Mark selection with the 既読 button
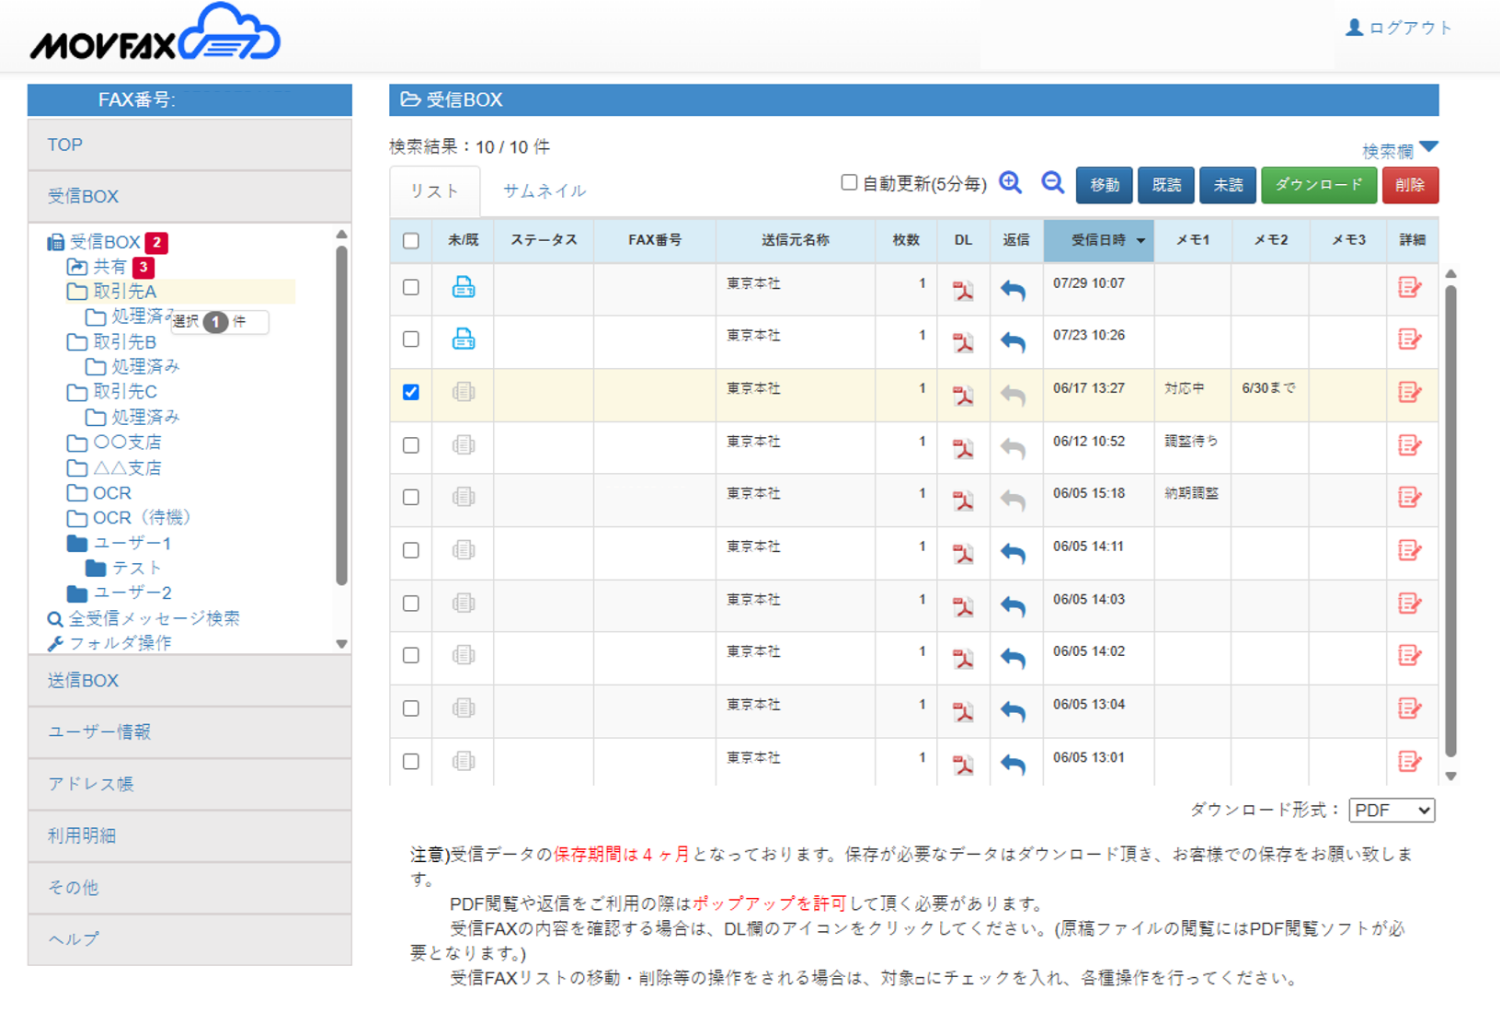This screenshot has width=1500, height=1035. pyautogui.click(x=1166, y=185)
